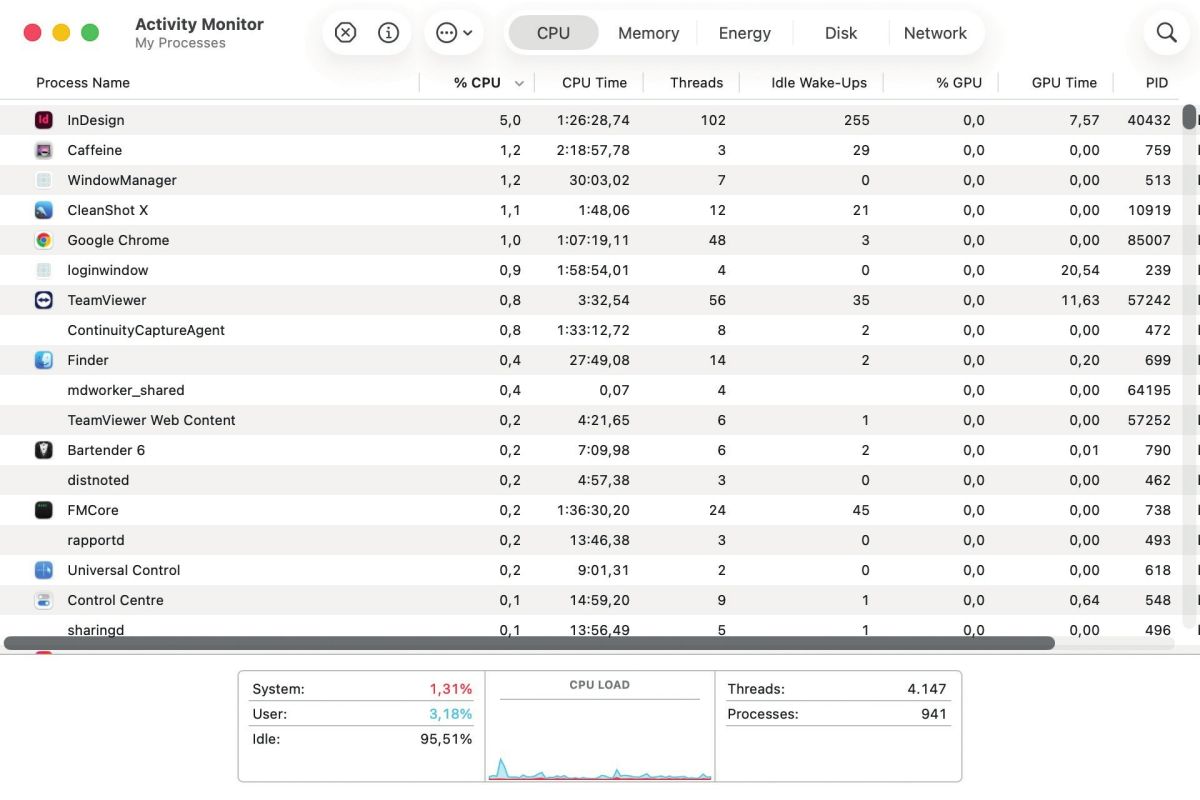Select the TeamViewer app icon
This screenshot has width=1200, height=800.
pyautogui.click(x=43, y=300)
